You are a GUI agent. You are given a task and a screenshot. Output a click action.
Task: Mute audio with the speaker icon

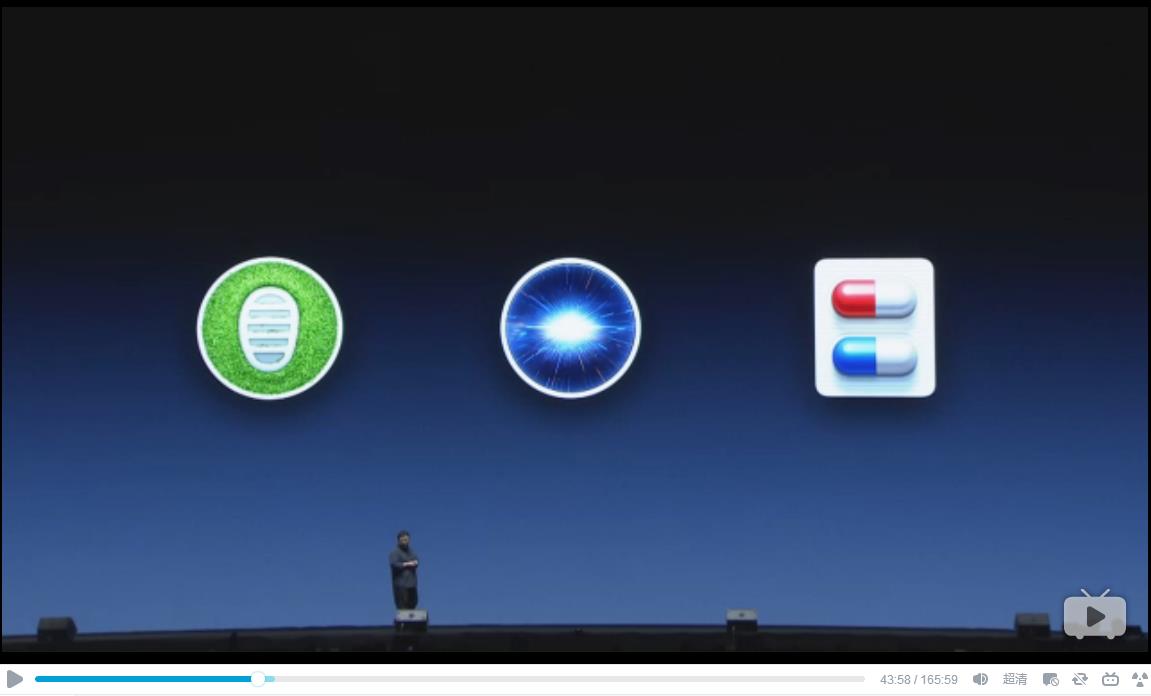click(x=980, y=679)
